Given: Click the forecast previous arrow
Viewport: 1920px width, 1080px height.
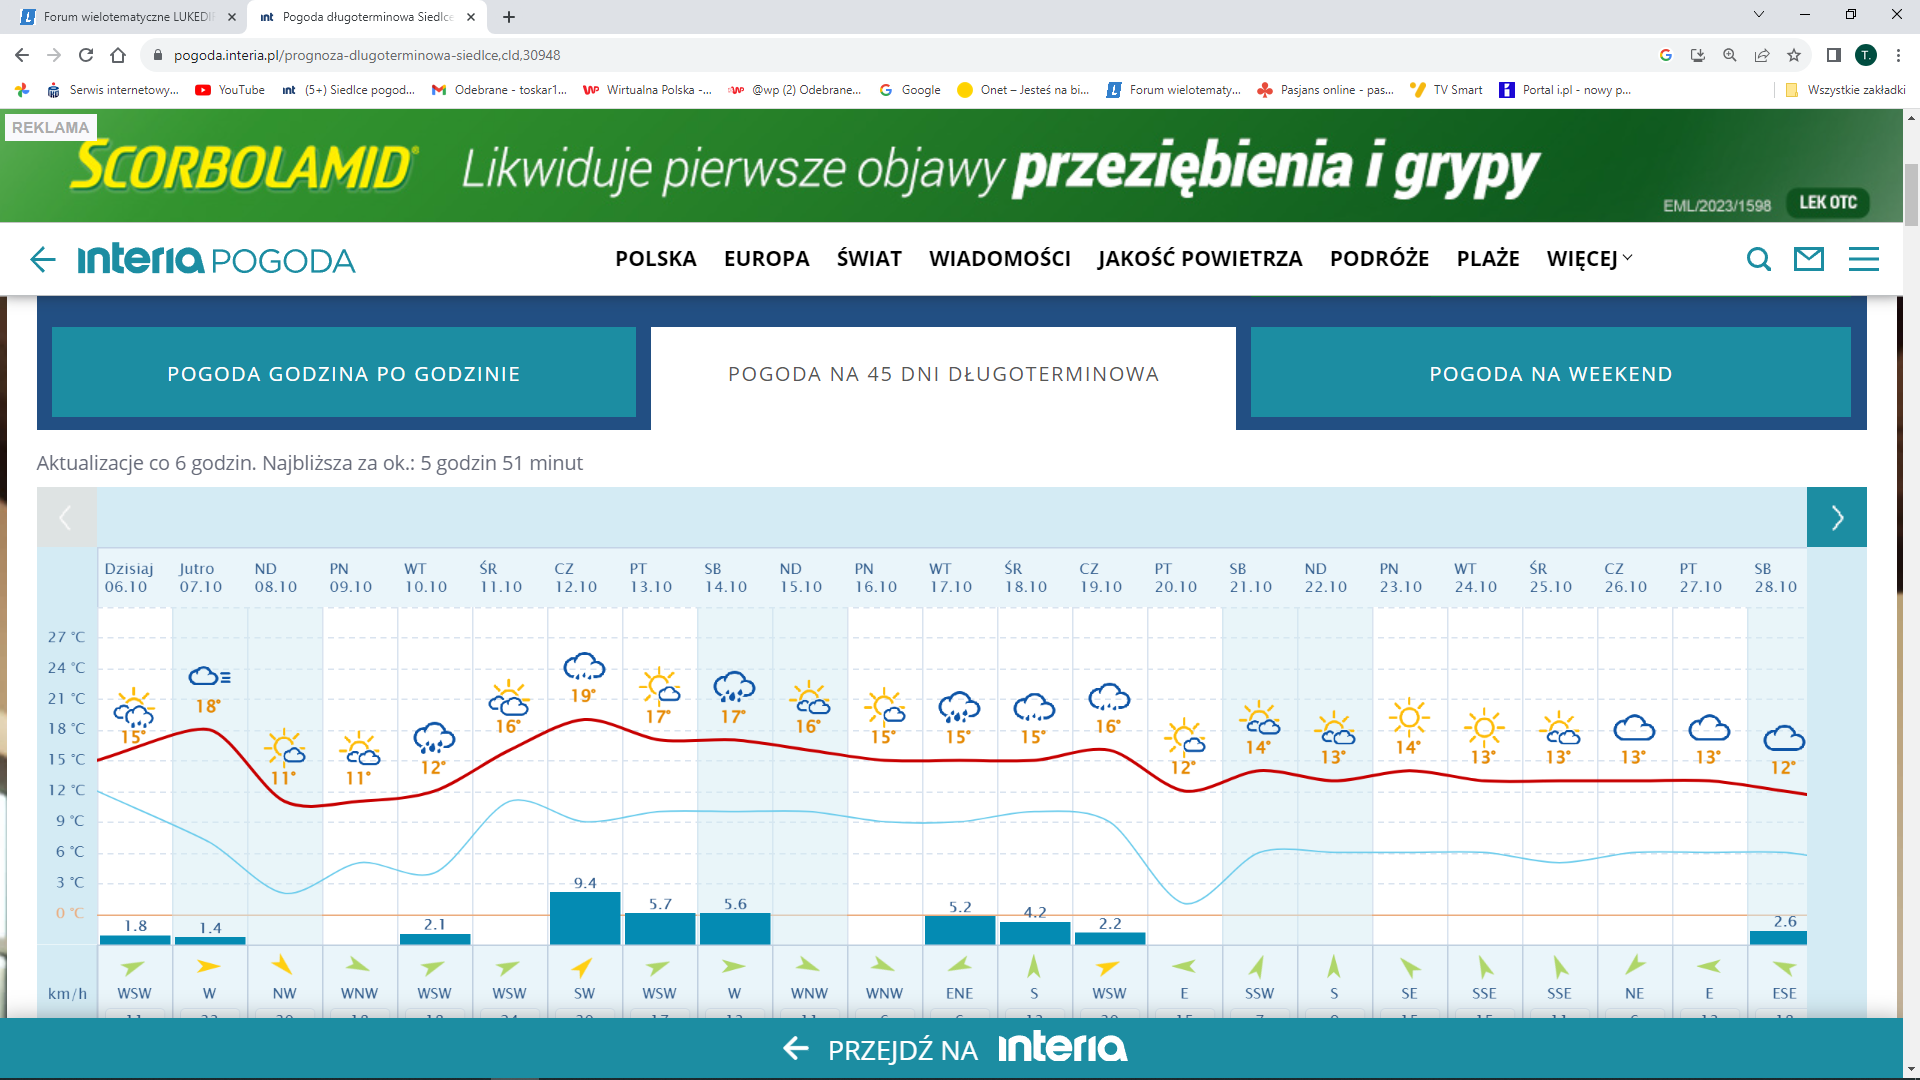Looking at the screenshot, I should coord(66,517).
